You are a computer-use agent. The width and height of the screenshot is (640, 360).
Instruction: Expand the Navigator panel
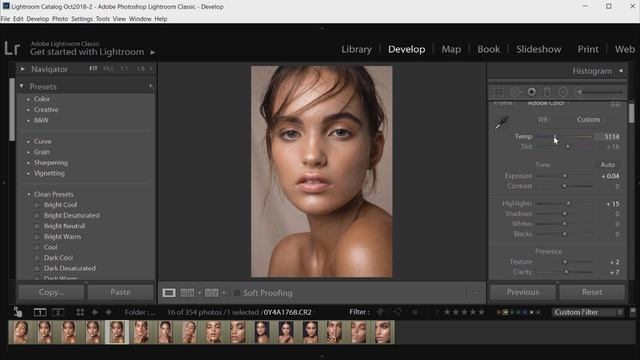point(22,69)
